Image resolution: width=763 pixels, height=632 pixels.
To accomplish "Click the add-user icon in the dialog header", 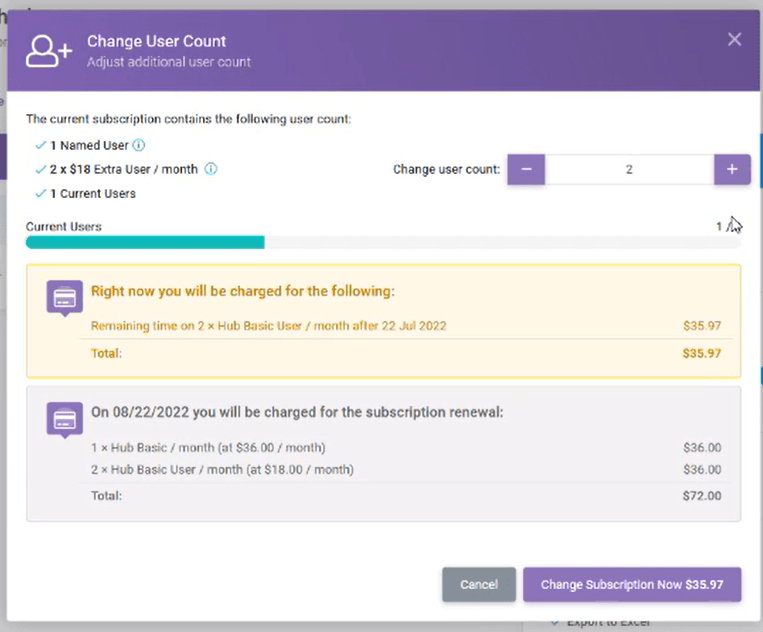I will 48,51.
